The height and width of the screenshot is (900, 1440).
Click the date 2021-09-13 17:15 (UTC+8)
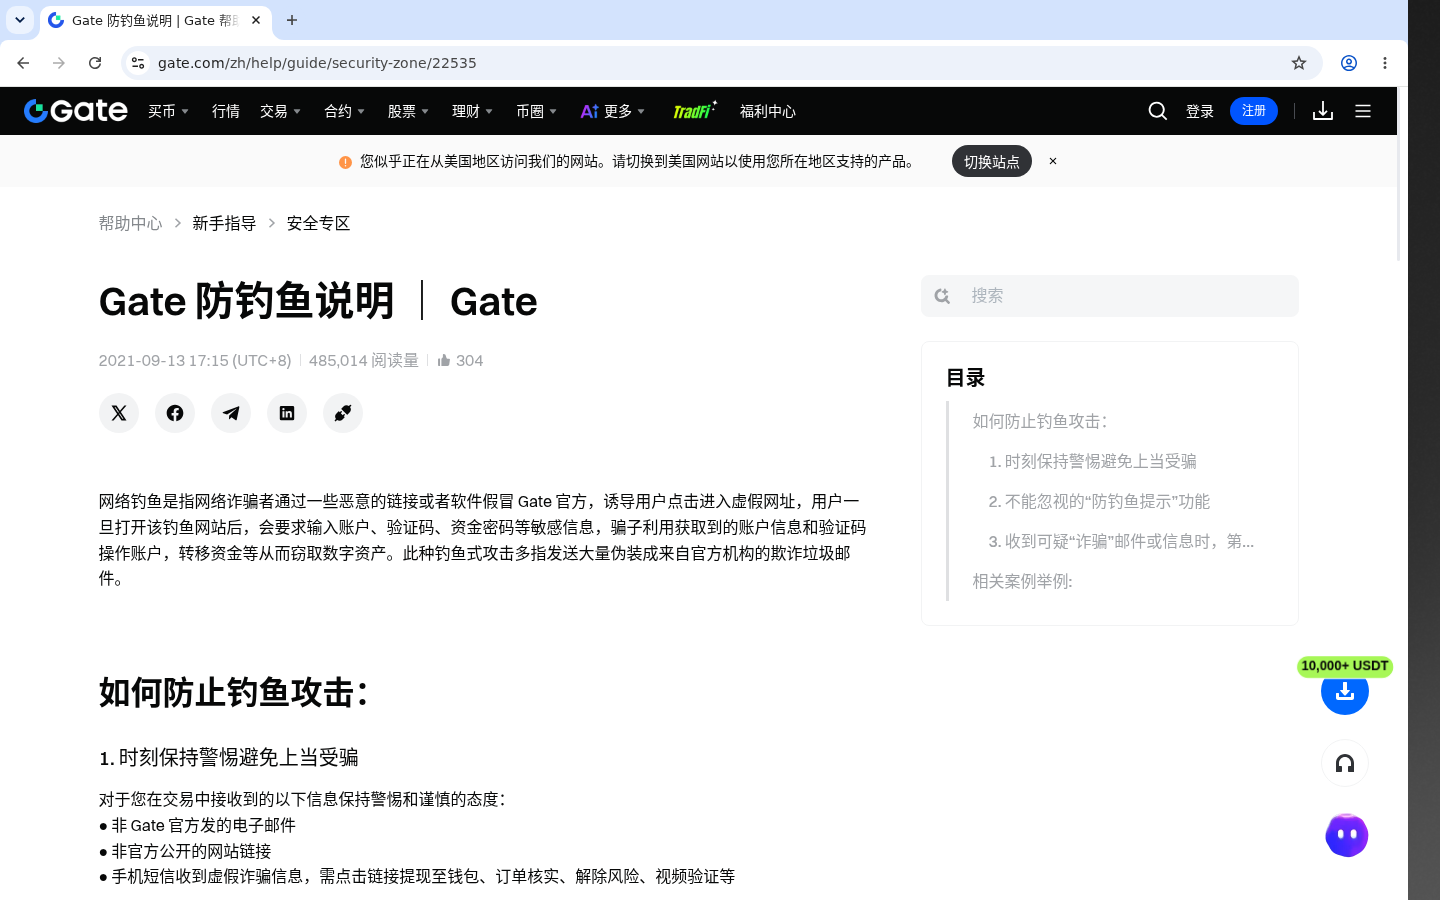195,360
